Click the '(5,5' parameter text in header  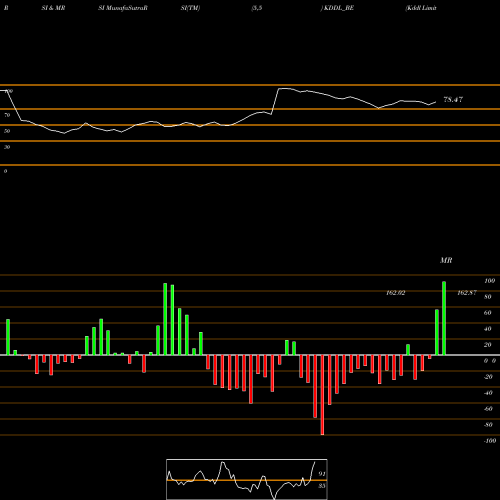coord(257,8)
